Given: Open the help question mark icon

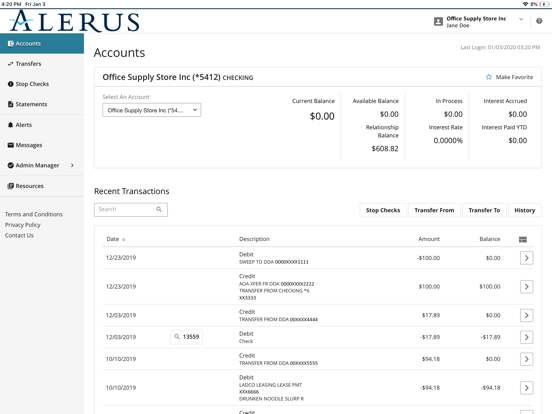Looking at the screenshot, I should (539, 21).
